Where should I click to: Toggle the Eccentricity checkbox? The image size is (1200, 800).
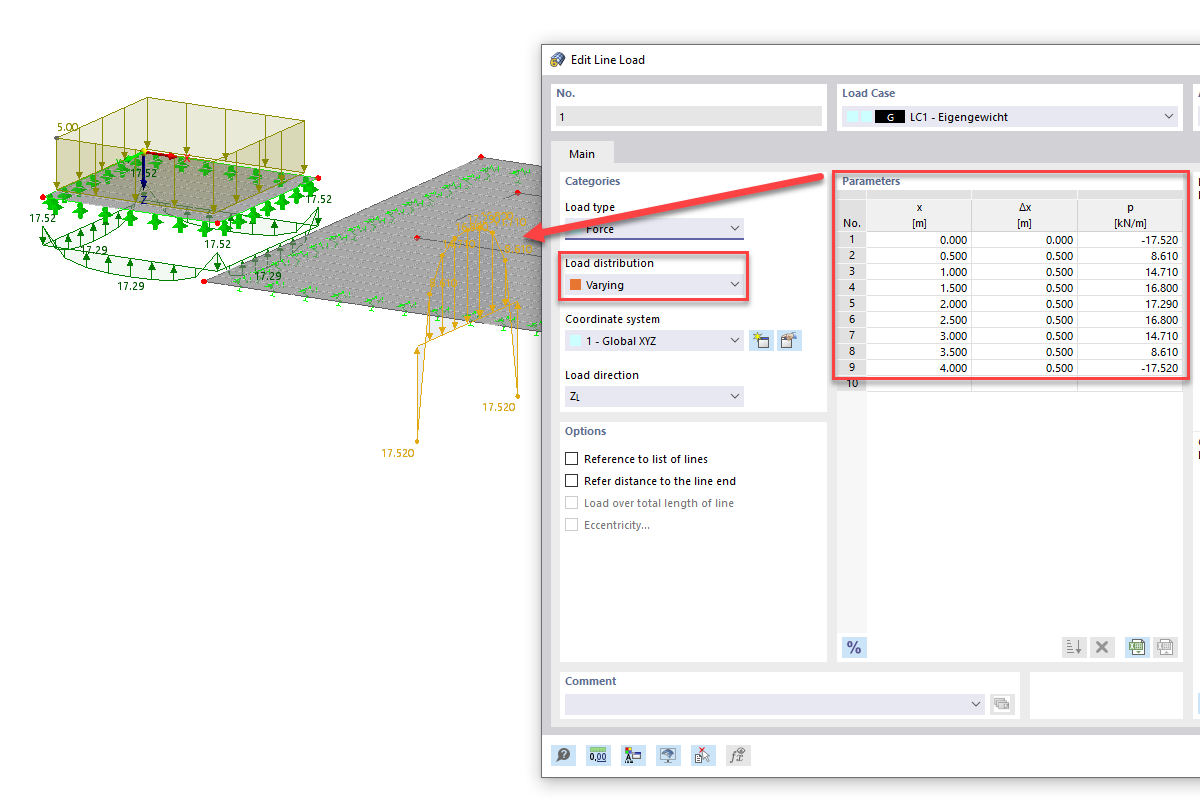571,525
